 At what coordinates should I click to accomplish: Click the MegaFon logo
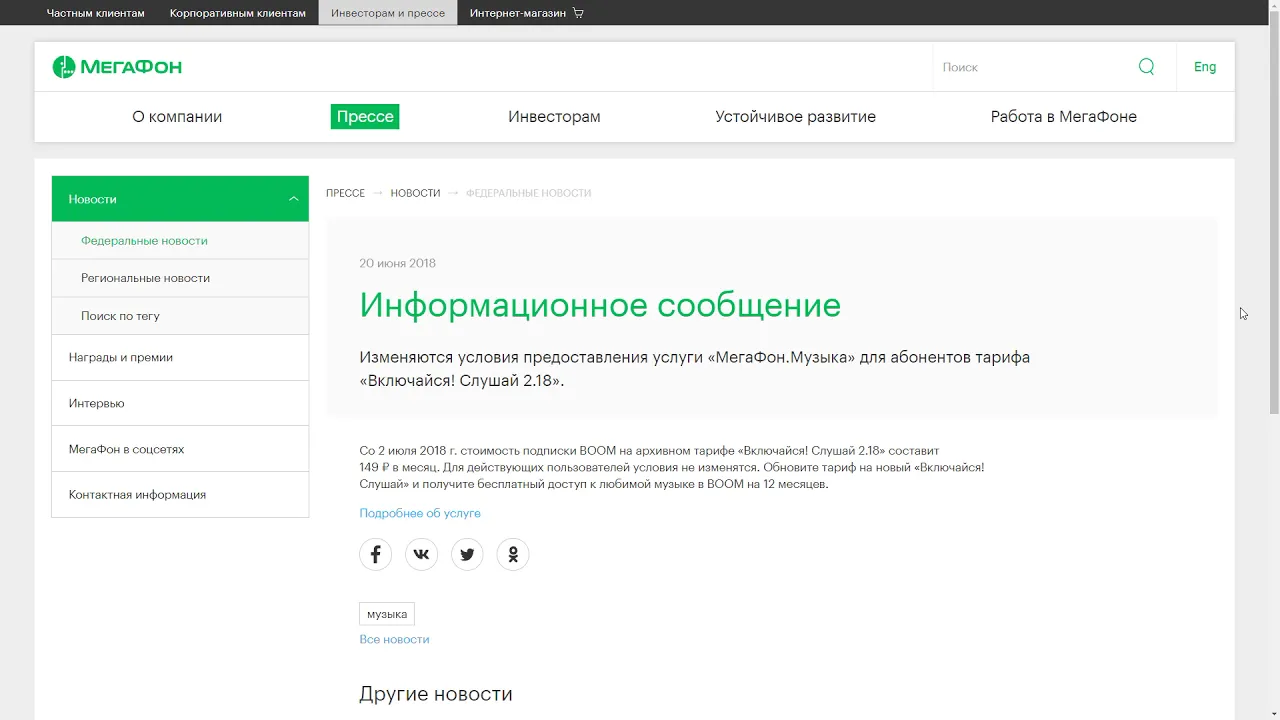click(117, 67)
